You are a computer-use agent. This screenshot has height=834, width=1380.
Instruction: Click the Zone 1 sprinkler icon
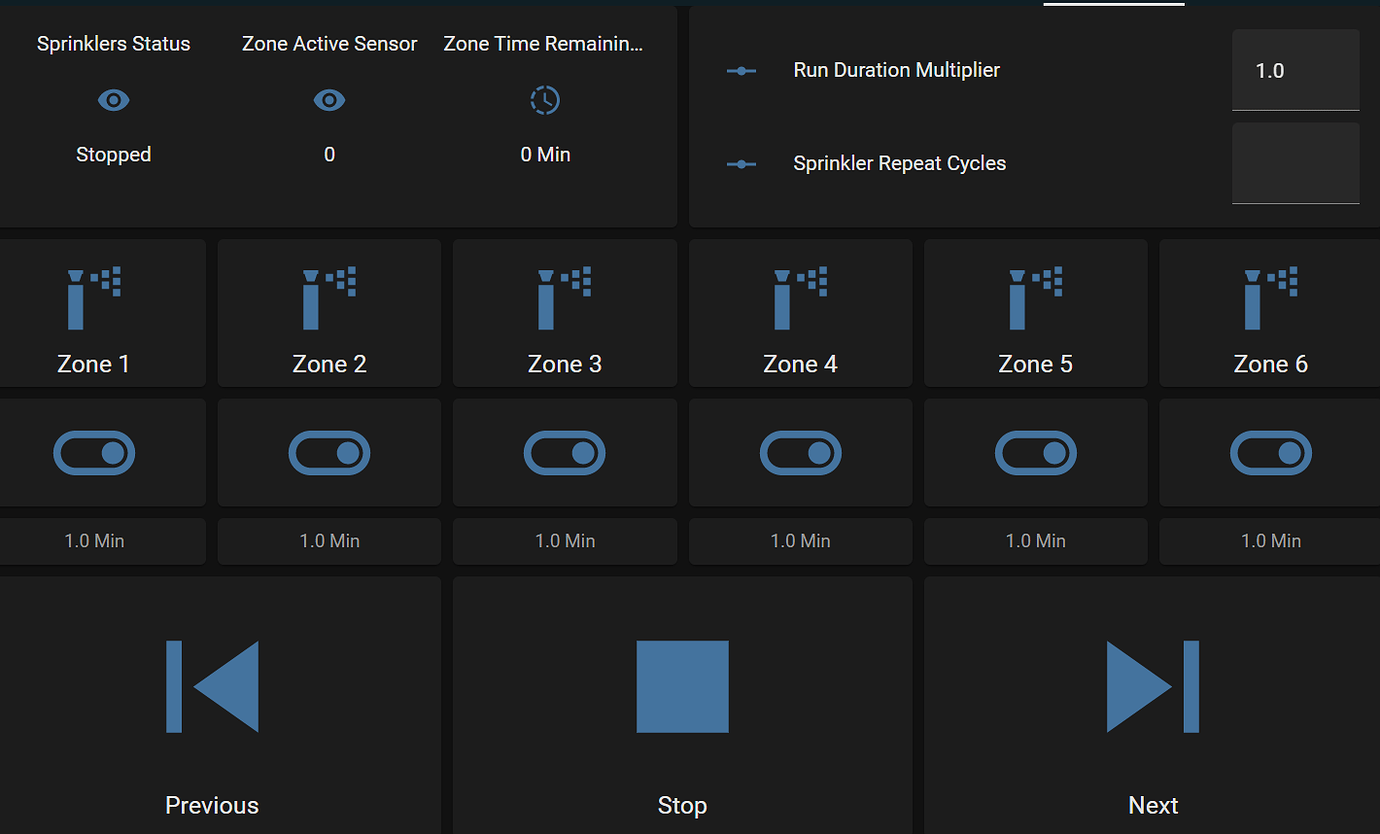pos(93,298)
